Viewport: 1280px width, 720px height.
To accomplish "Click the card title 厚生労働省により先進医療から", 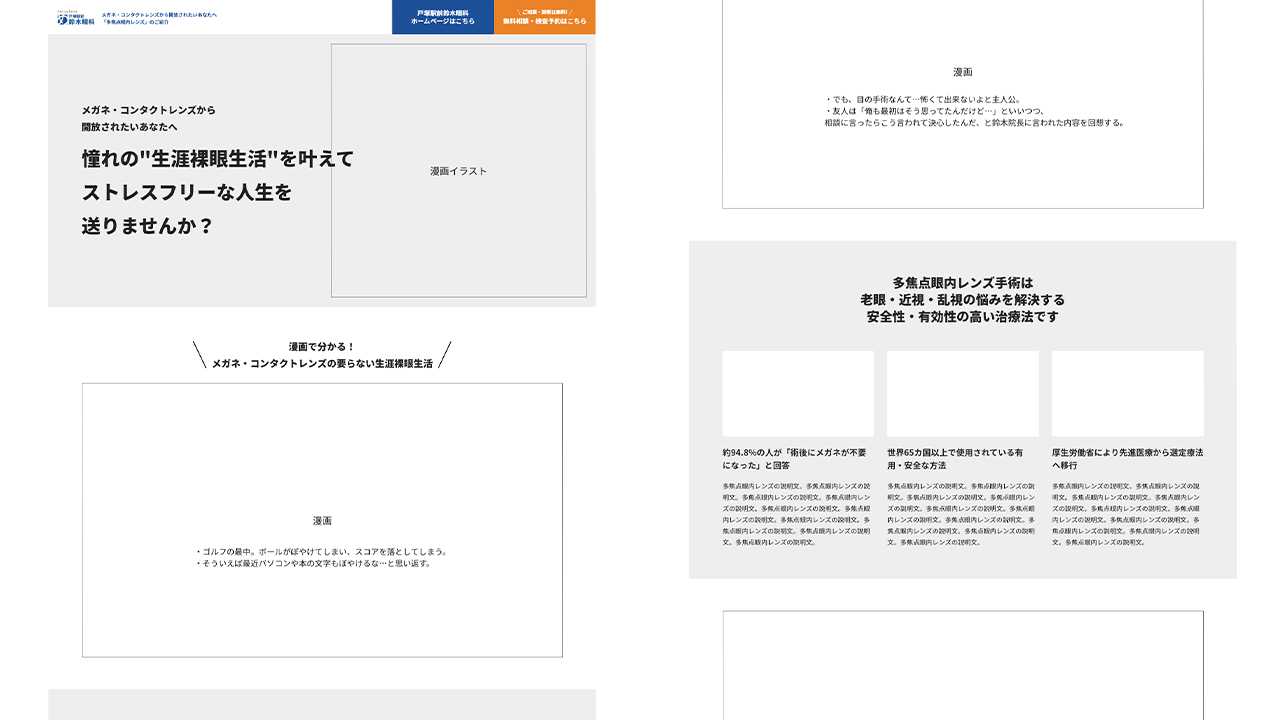I will coord(1127,459).
